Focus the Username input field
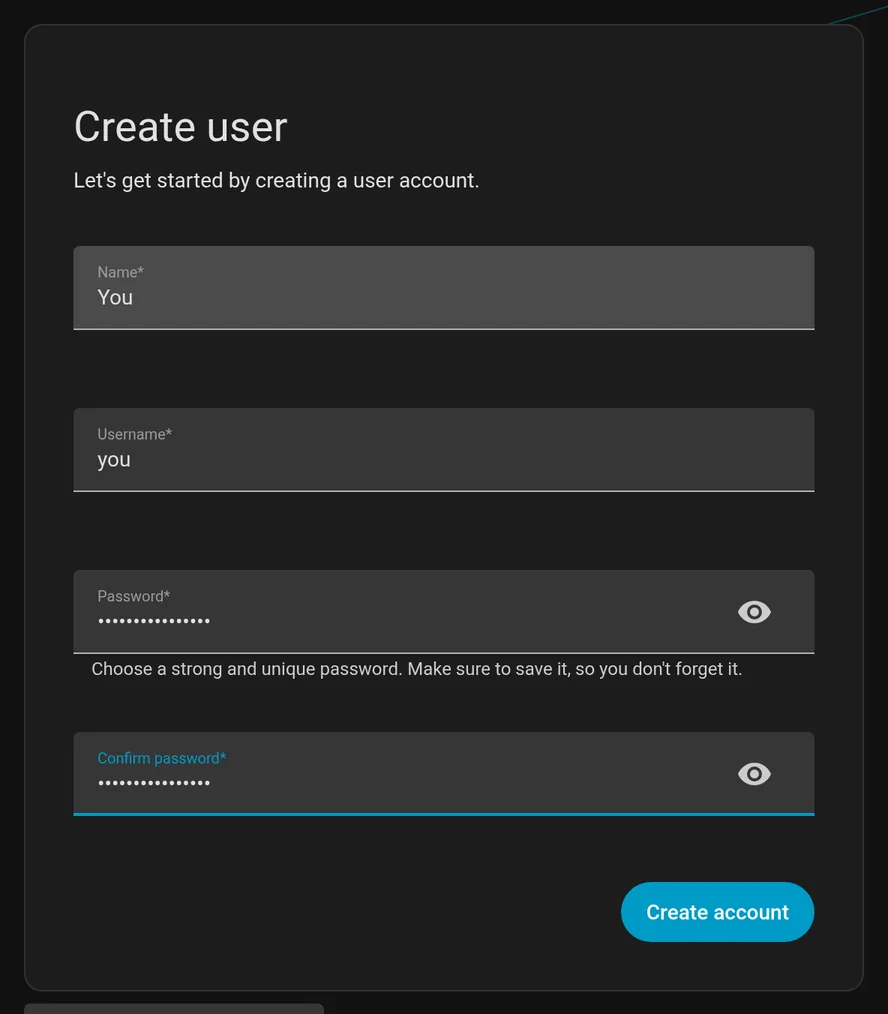 click(444, 450)
